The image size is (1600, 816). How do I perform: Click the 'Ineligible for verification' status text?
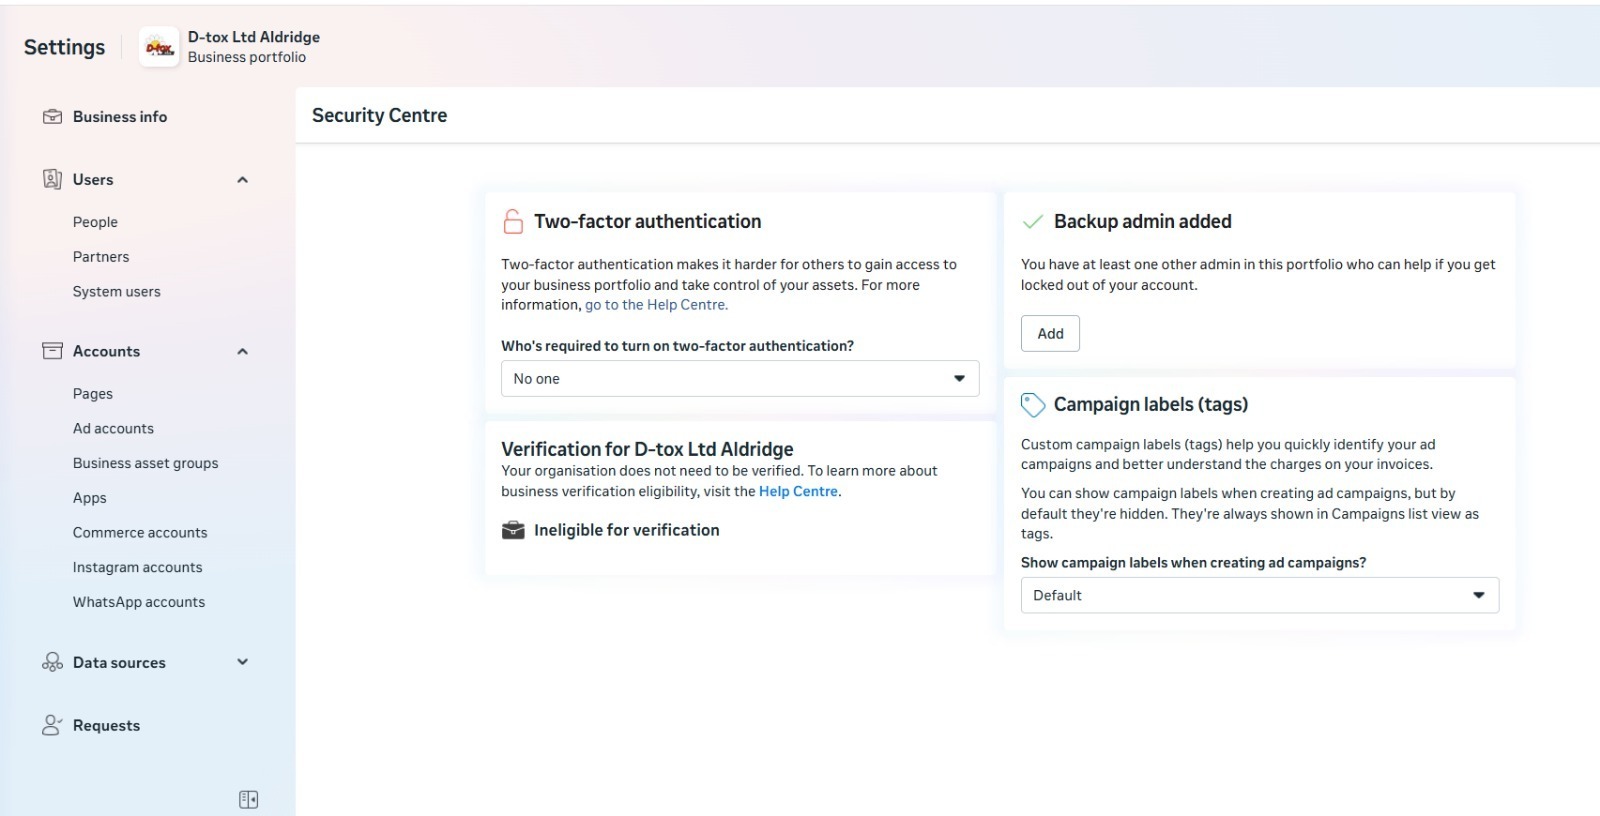tap(626, 530)
